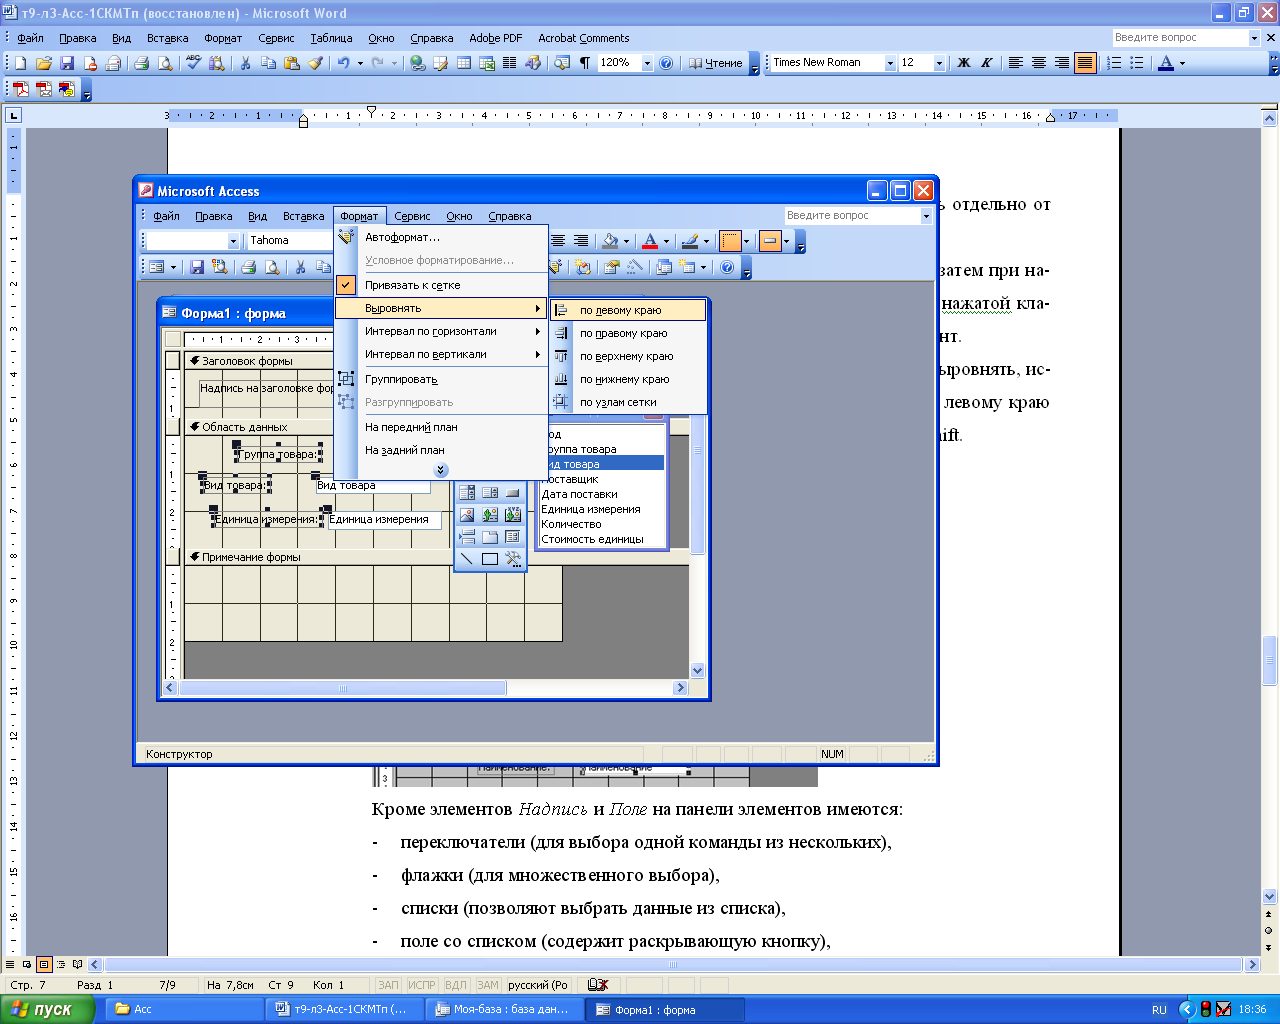Switch to Моя-база taskbar window
The width and height of the screenshot is (1280, 1024).
[503, 1009]
